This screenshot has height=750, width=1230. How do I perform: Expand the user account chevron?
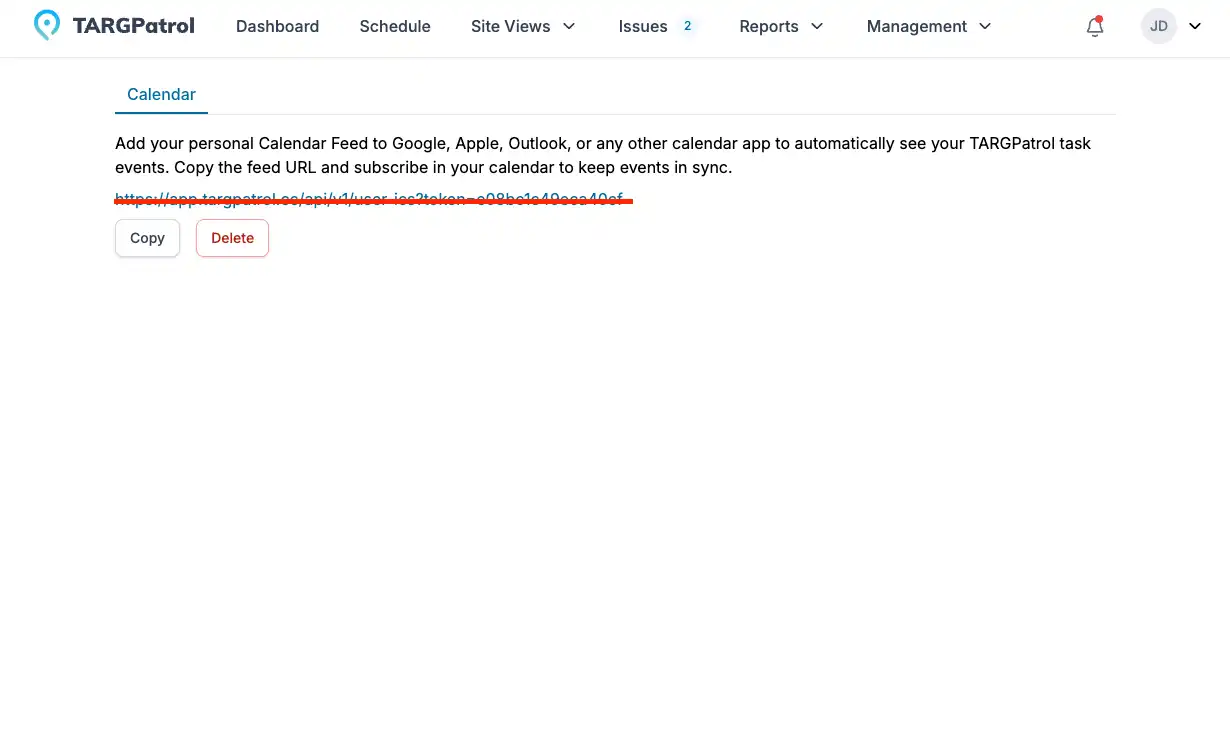pos(1195,26)
